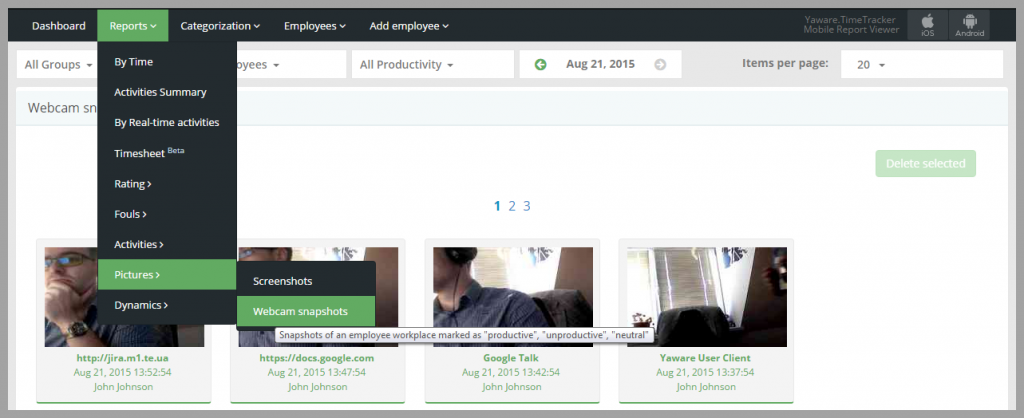The width and height of the screenshot is (1024, 418).
Task: Click John Johnson under Google Talk snapshot
Action: point(512,387)
